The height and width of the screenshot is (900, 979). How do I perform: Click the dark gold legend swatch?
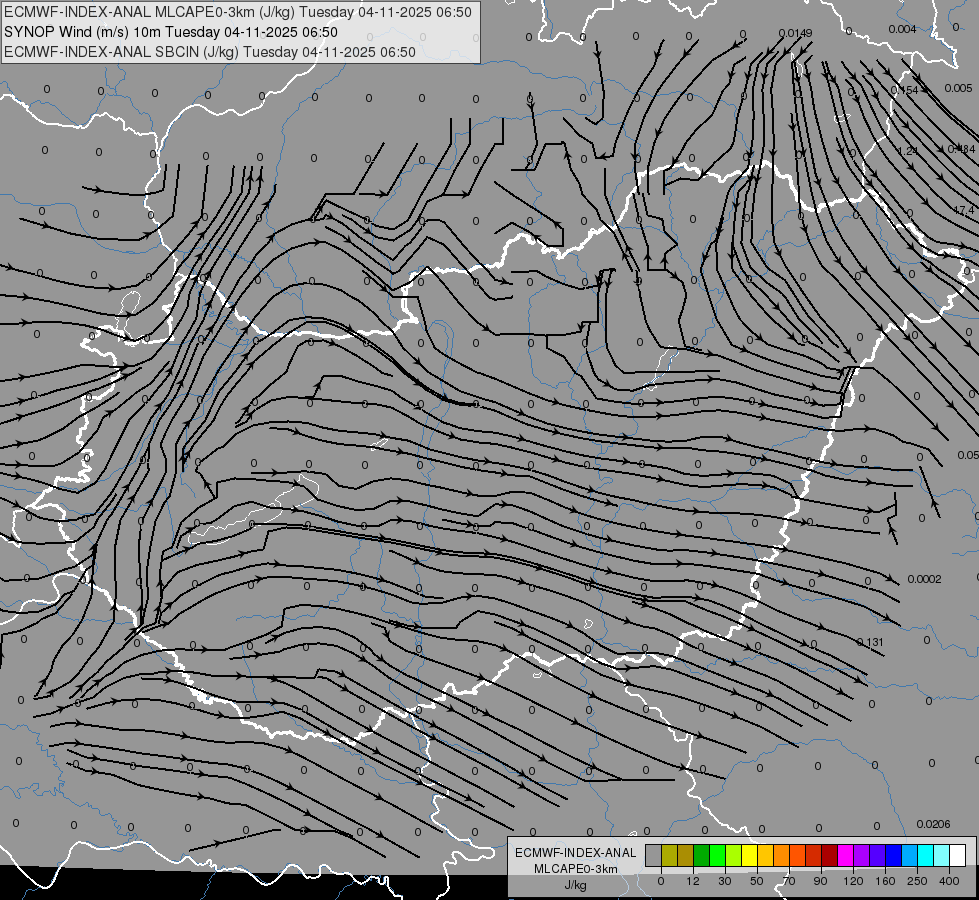(686, 855)
